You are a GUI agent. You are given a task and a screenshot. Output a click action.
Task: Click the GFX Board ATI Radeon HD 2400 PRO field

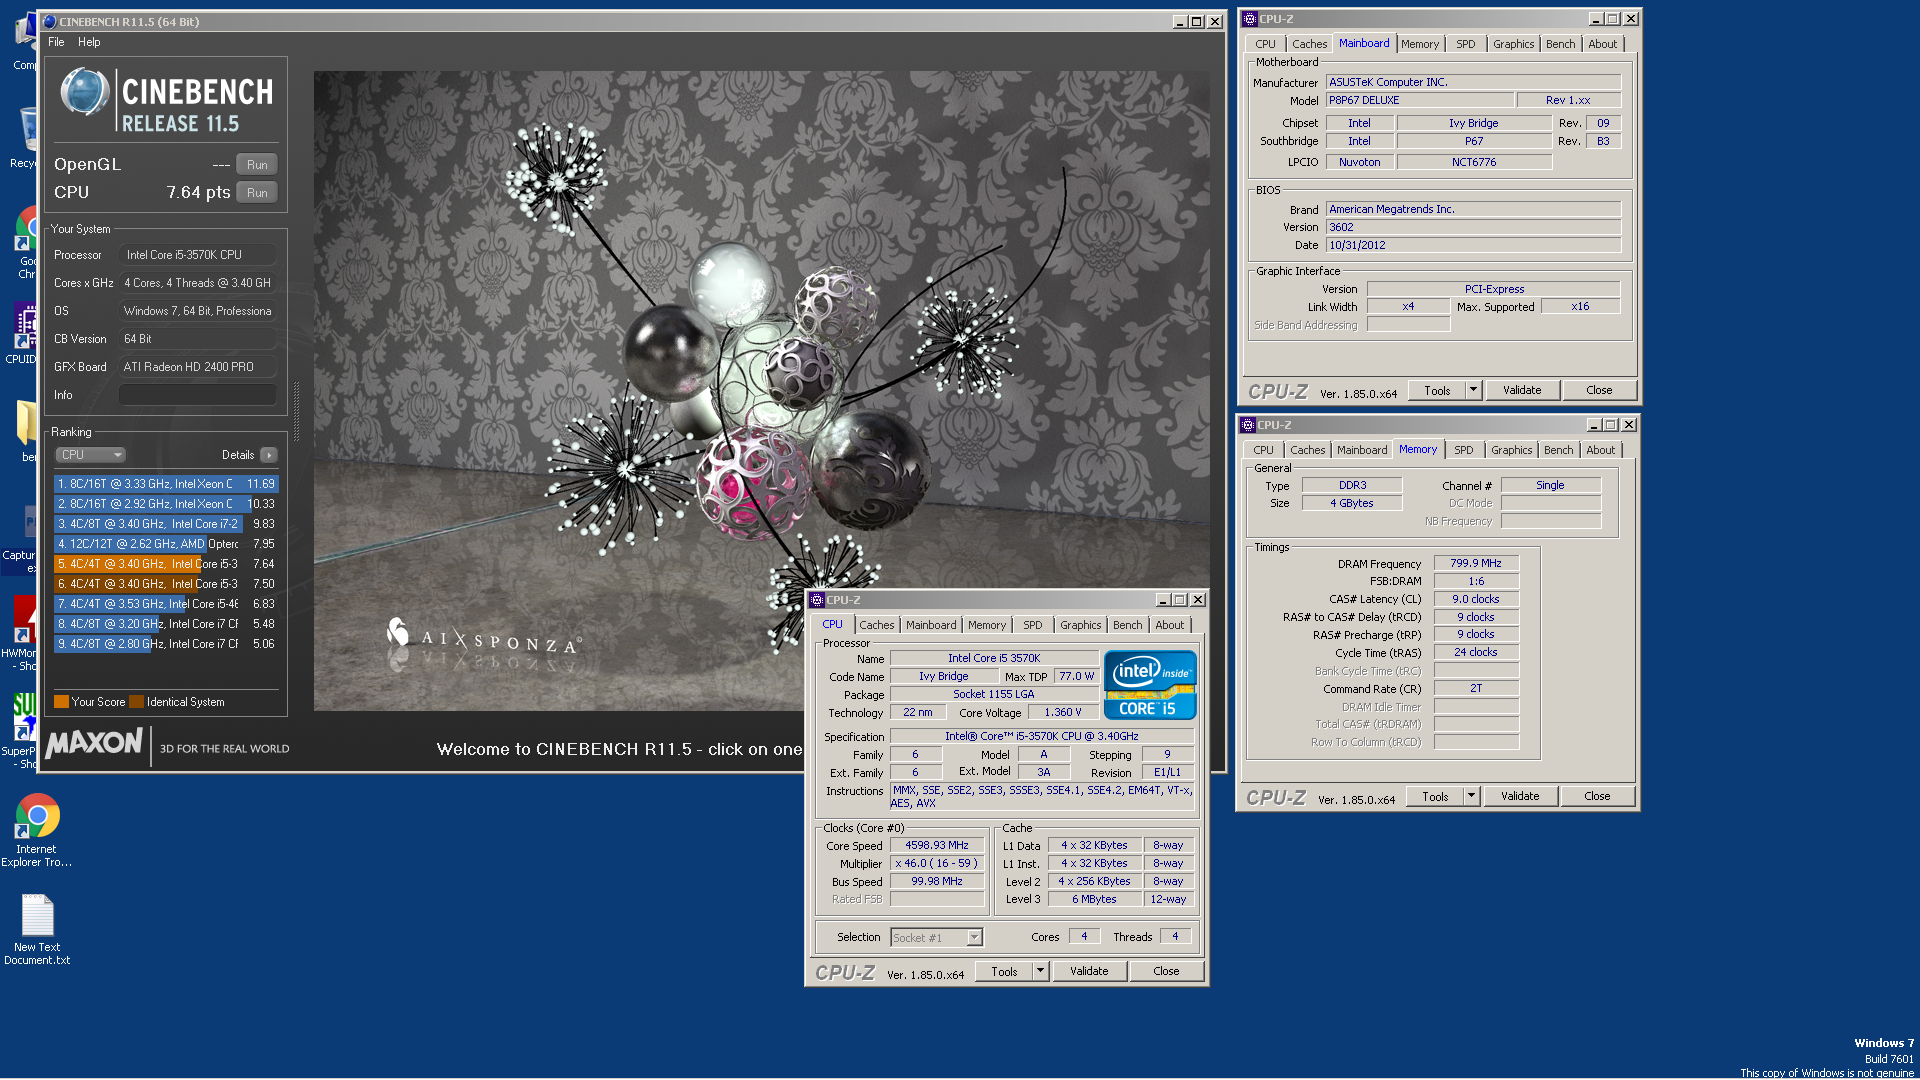pos(197,367)
